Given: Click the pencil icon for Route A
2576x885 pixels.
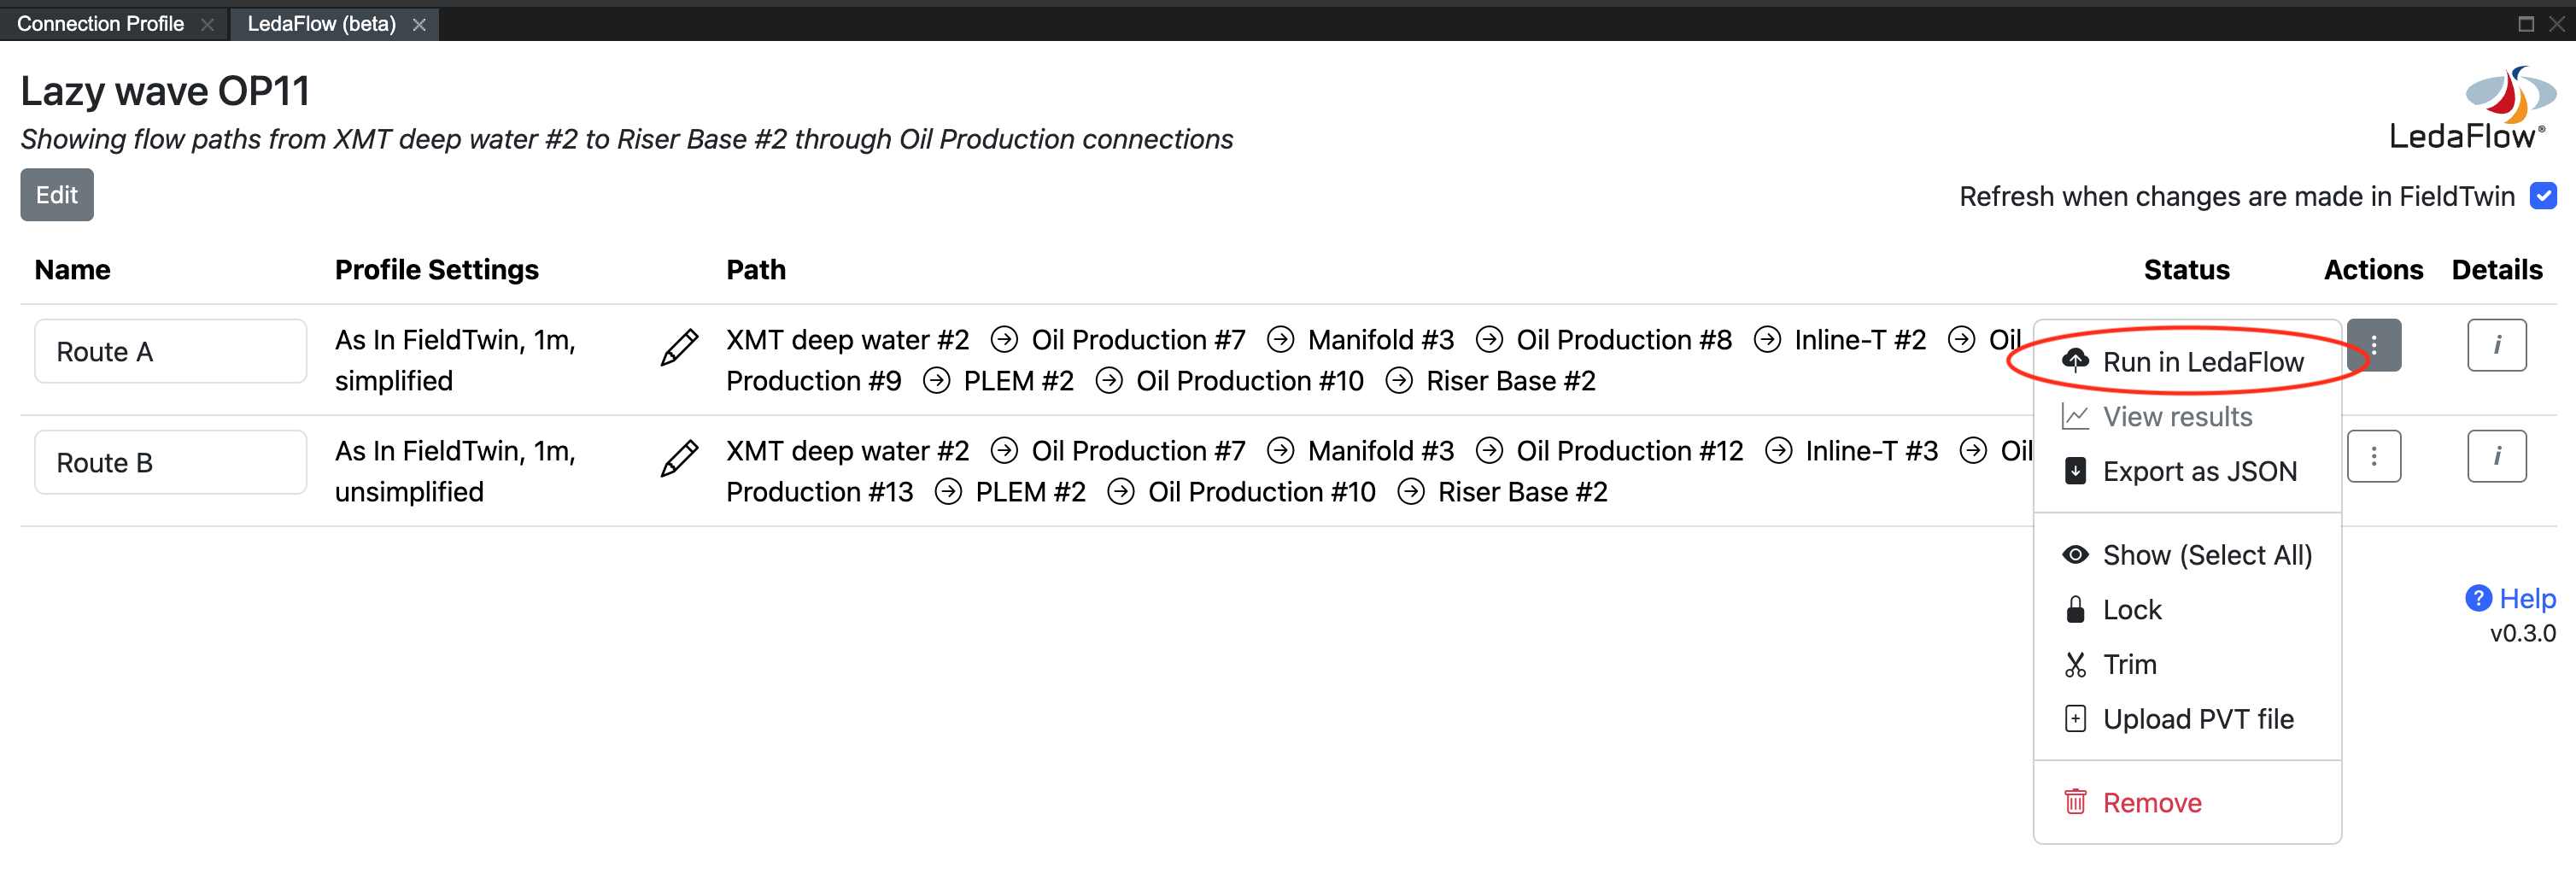Looking at the screenshot, I should 679,348.
